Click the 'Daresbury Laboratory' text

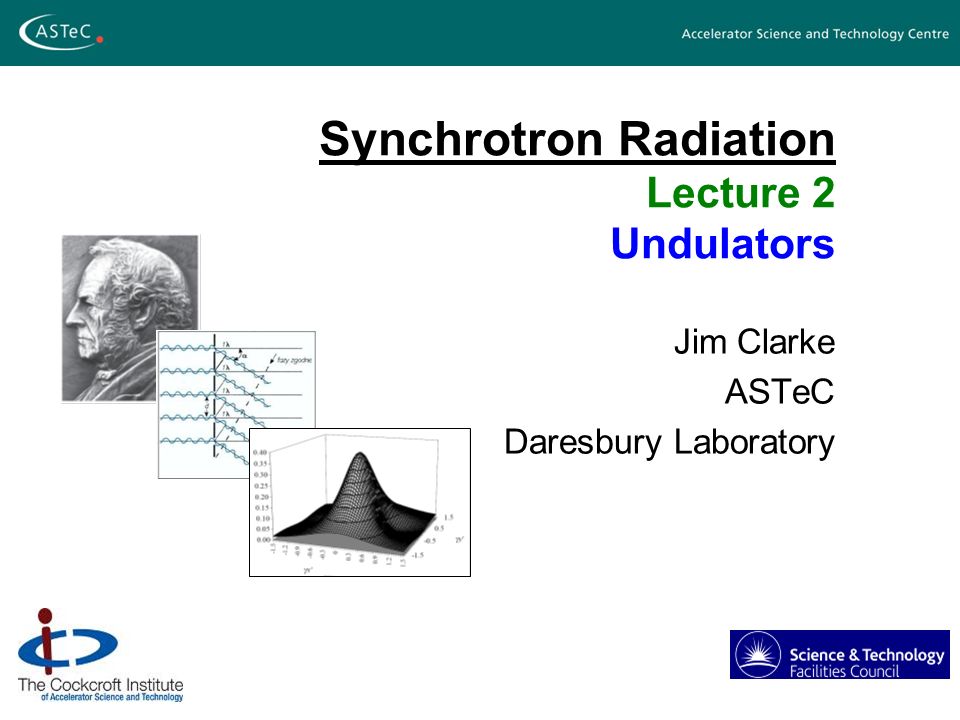669,443
